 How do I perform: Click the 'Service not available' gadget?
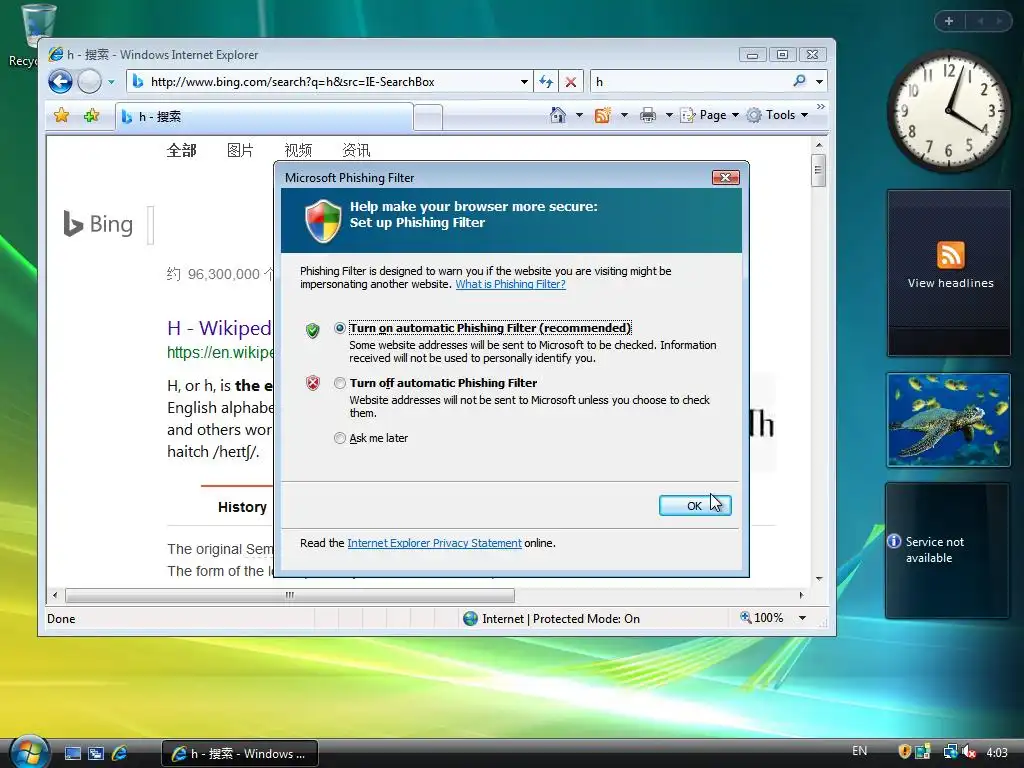coord(948,550)
